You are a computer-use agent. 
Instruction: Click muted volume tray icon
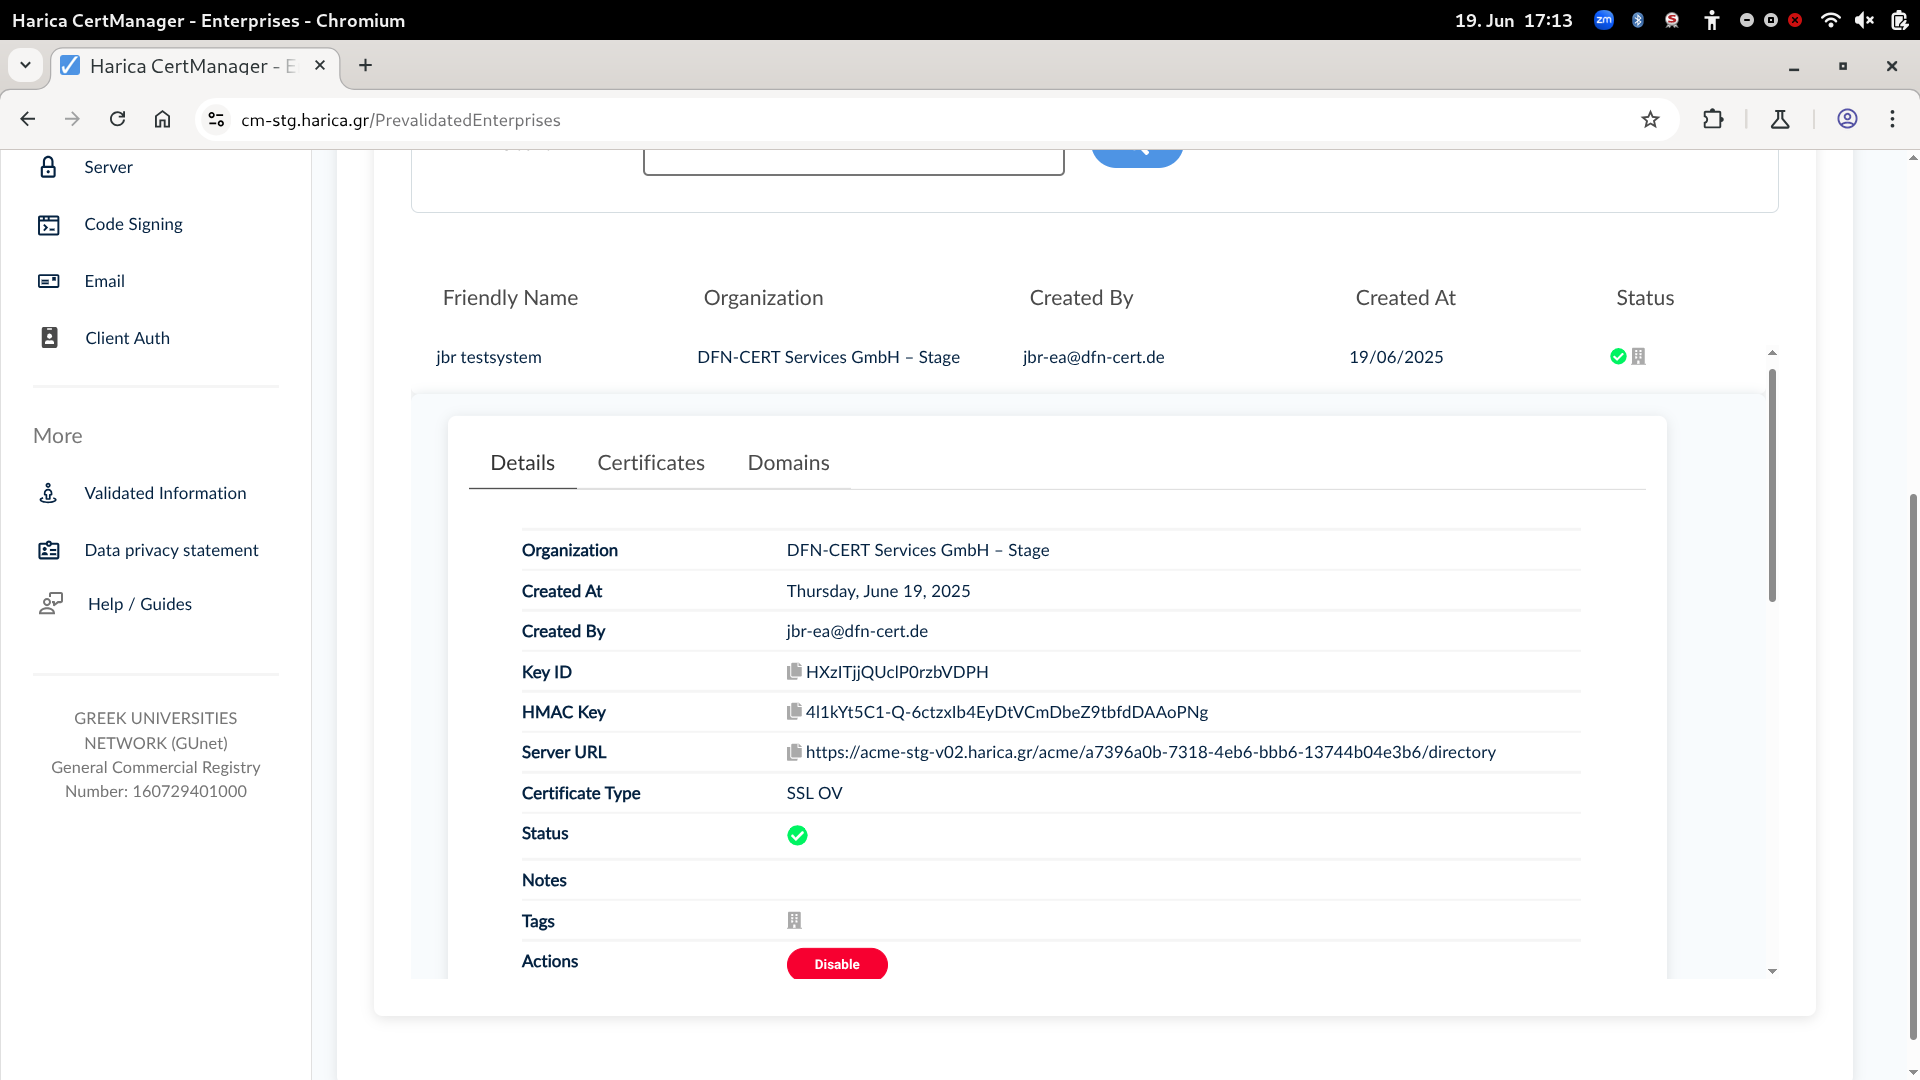coord(1864,20)
